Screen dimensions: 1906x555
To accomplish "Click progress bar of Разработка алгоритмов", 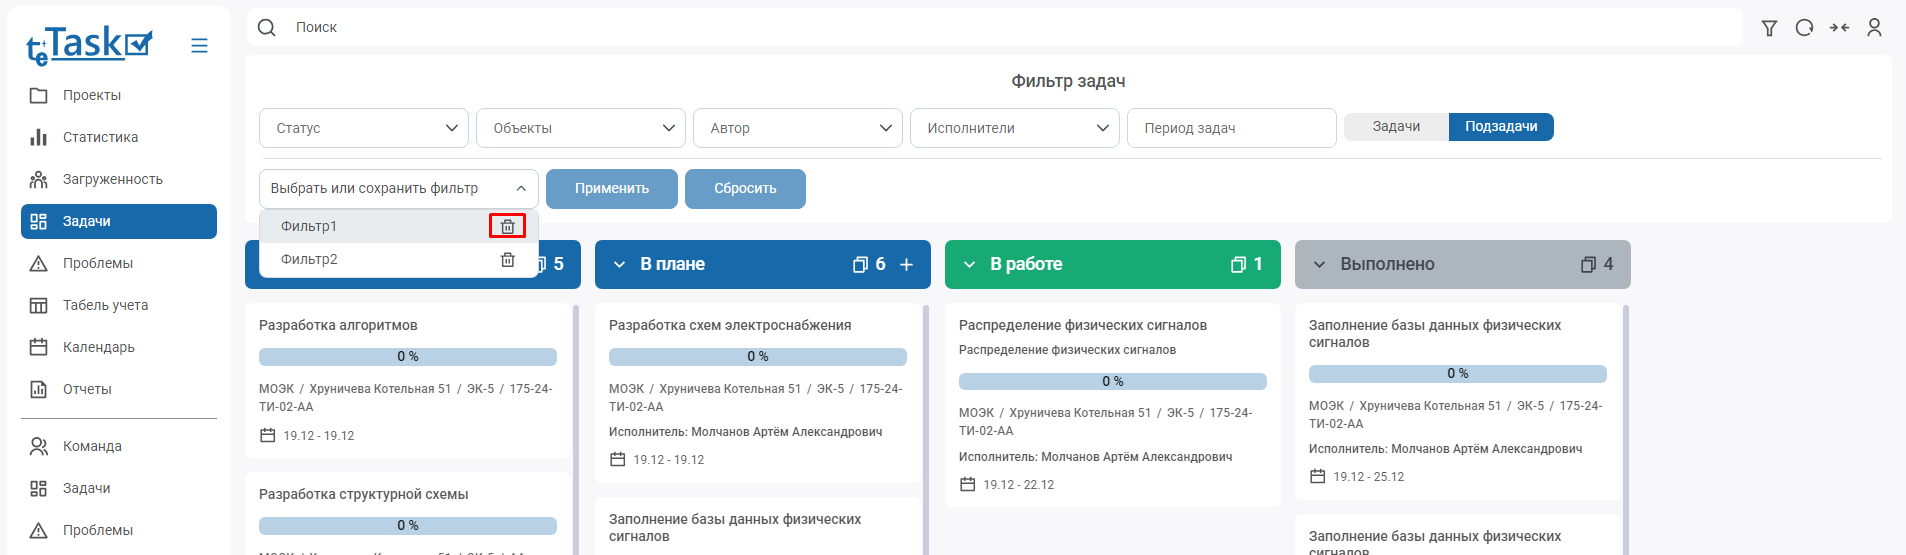I will click(x=407, y=357).
